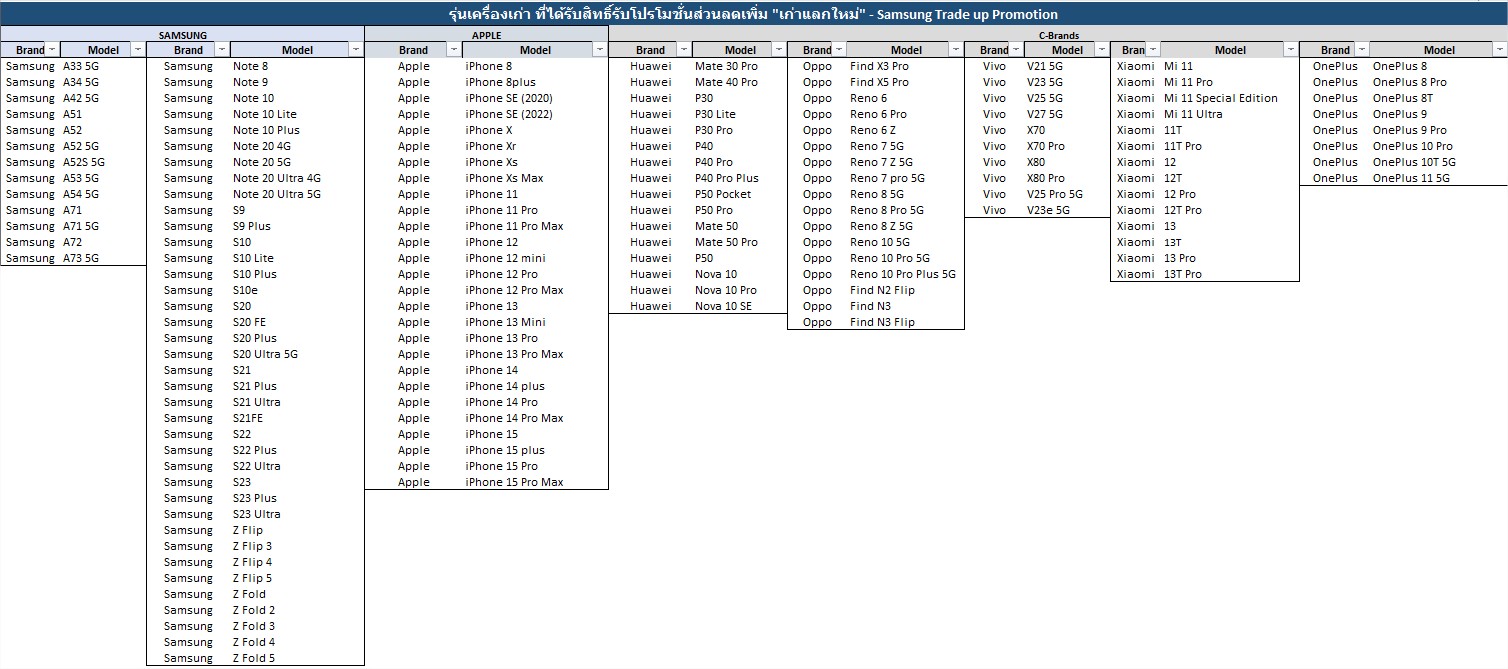Click the Note 10 Lite cell
The height and width of the screenshot is (669, 1508).
point(297,114)
